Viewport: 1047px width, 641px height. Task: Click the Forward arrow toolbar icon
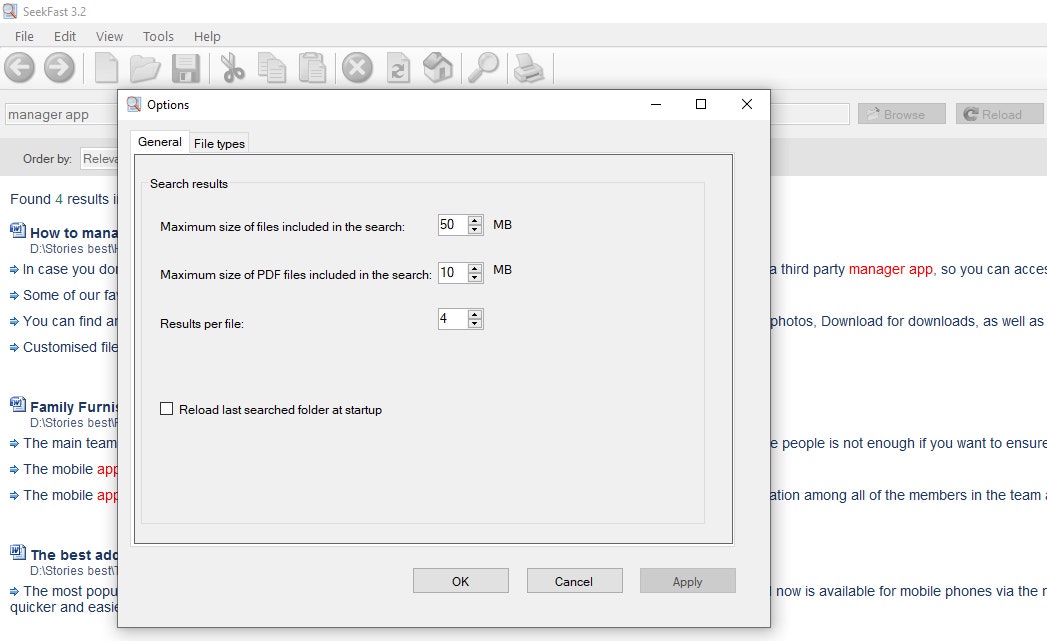[59, 67]
